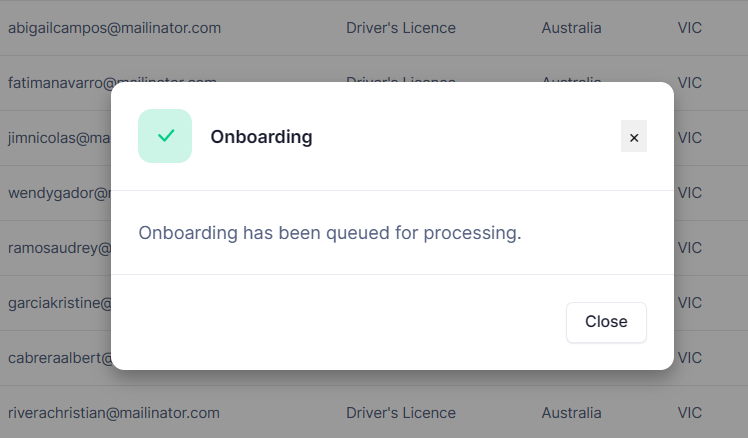Viewport: 748px width, 438px height.
Task: Click the green checkmark success icon
Action: click(165, 136)
